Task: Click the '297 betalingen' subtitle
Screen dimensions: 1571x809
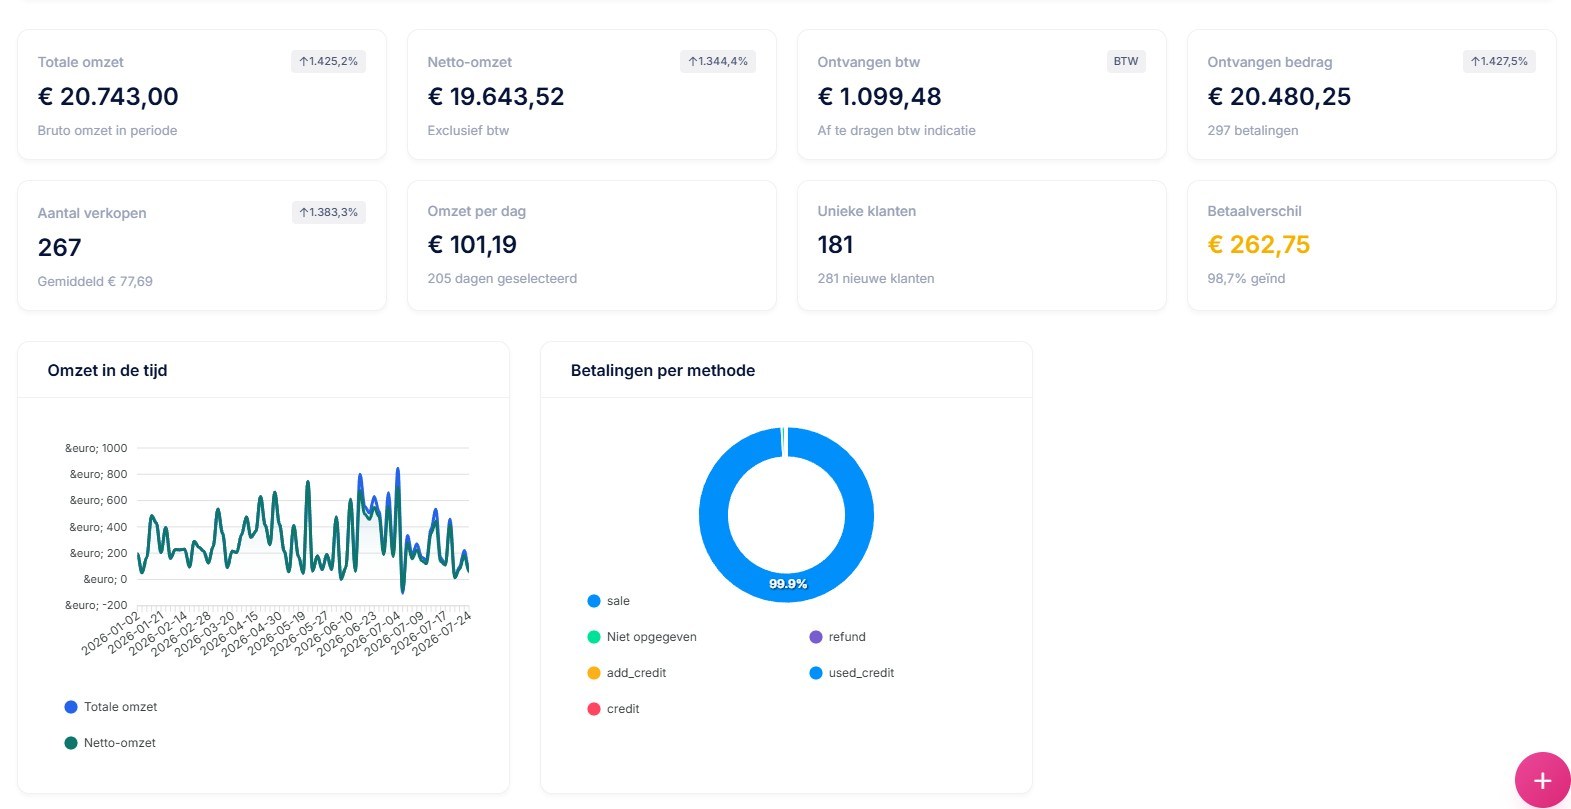Action: pyautogui.click(x=1252, y=130)
